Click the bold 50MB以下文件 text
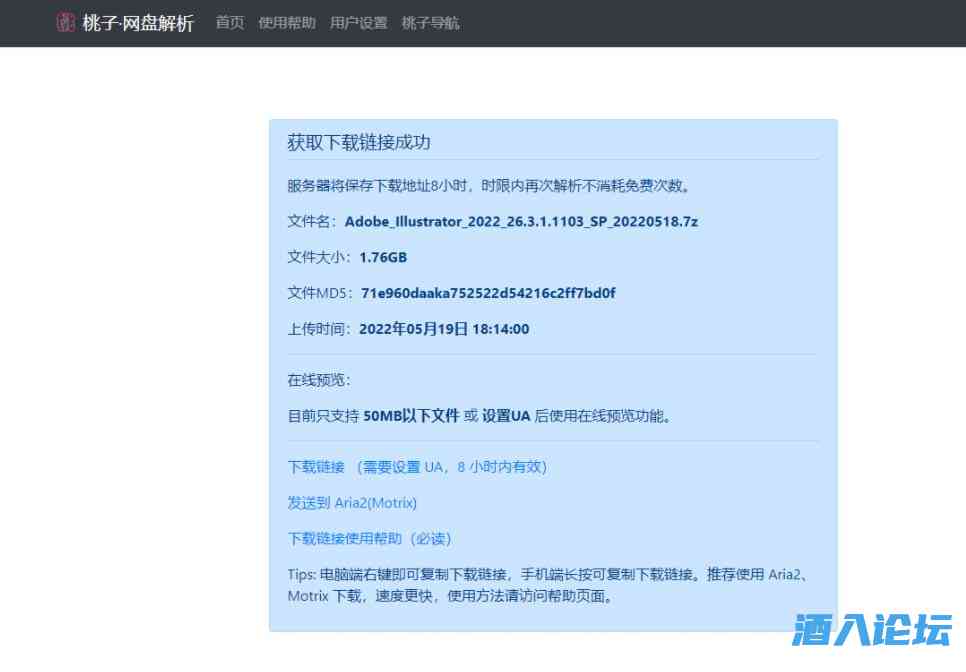This screenshot has width=966, height=672. [411, 416]
